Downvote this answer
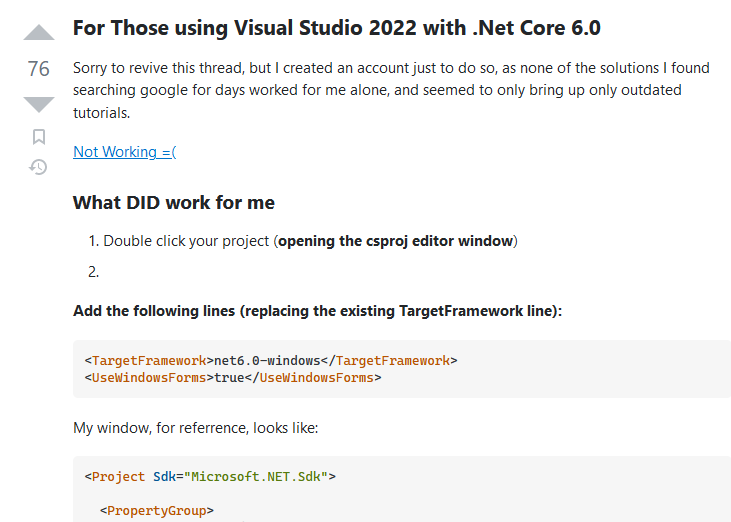The width and height of the screenshot is (731, 522). [x=38, y=104]
